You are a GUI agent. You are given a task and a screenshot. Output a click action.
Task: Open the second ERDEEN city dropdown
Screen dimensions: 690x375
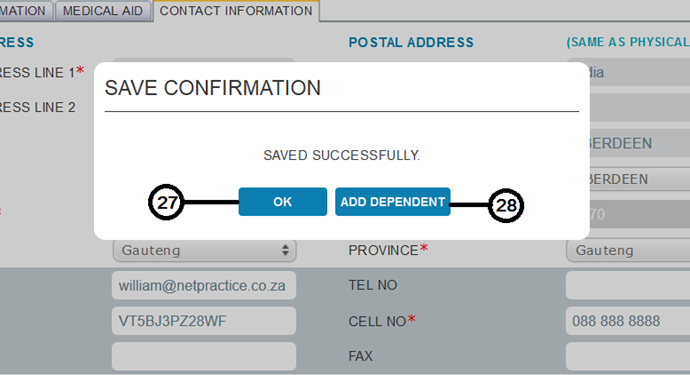pos(640,179)
